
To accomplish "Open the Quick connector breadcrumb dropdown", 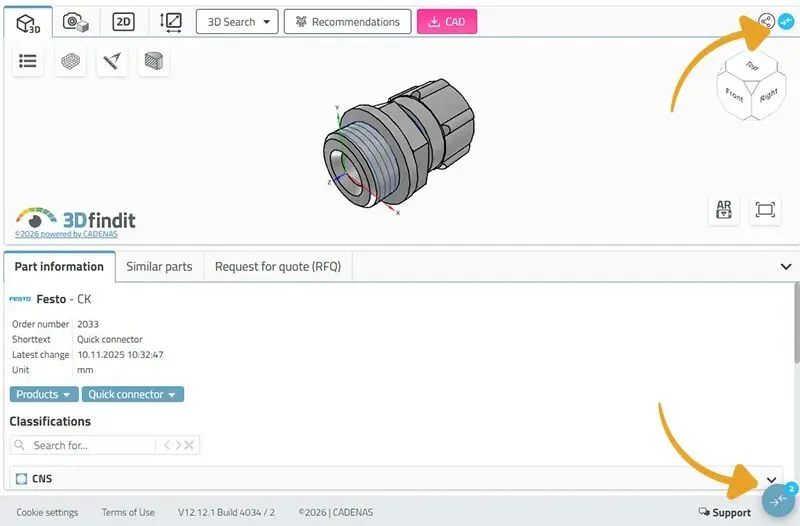I will pyautogui.click(x=133, y=394).
